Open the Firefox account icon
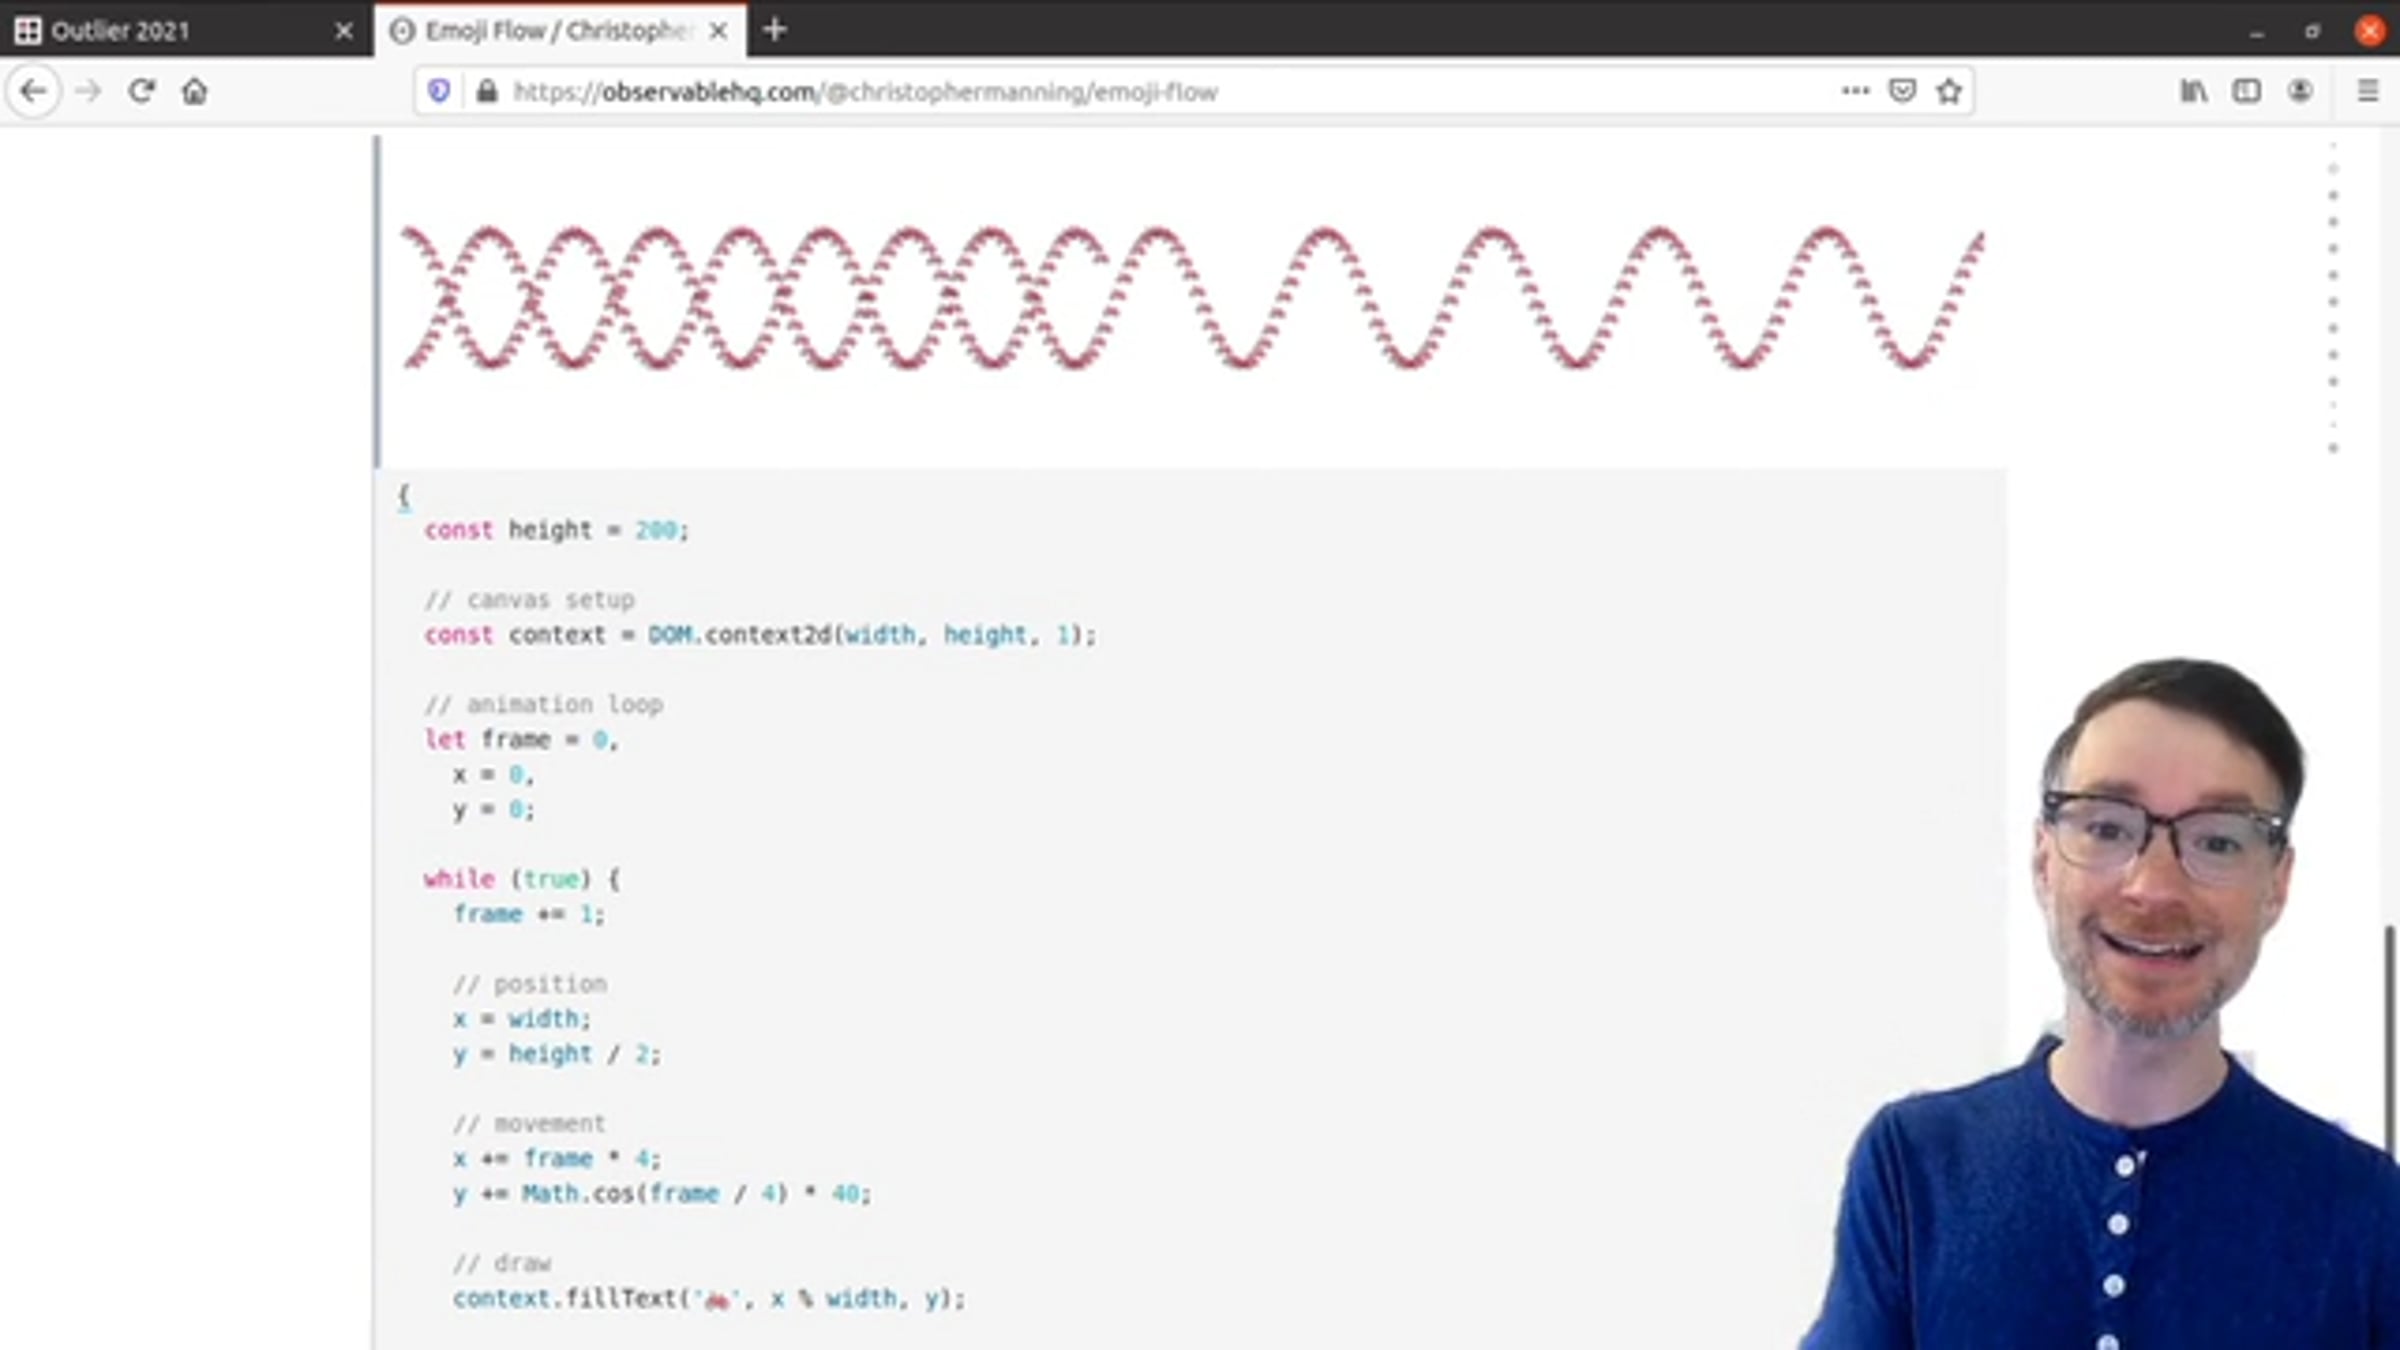This screenshot has width=2400, height=1350. [x=2300, y=91]
